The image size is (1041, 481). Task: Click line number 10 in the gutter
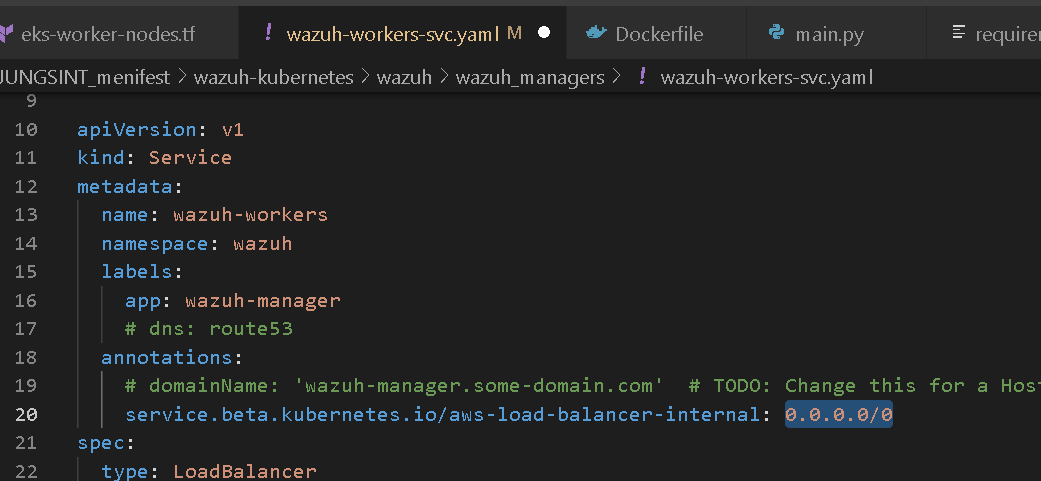point(26,129)
